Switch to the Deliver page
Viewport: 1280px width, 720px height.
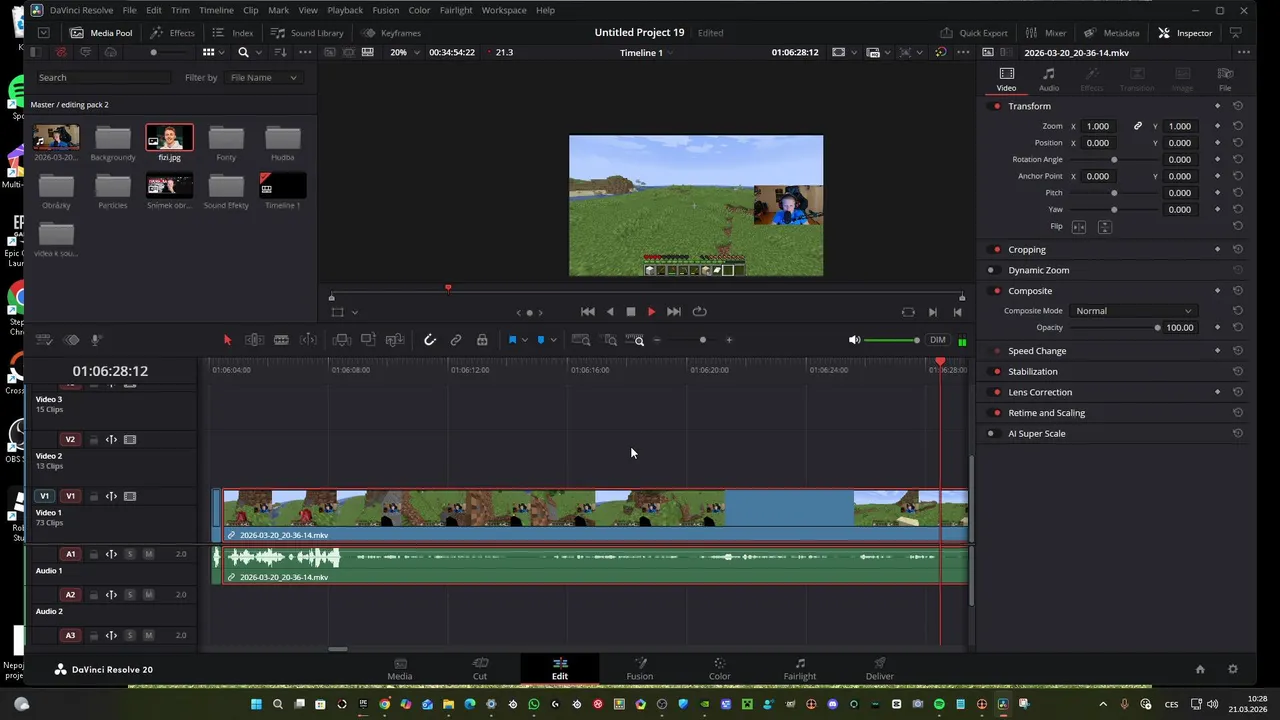click(880, 669)
